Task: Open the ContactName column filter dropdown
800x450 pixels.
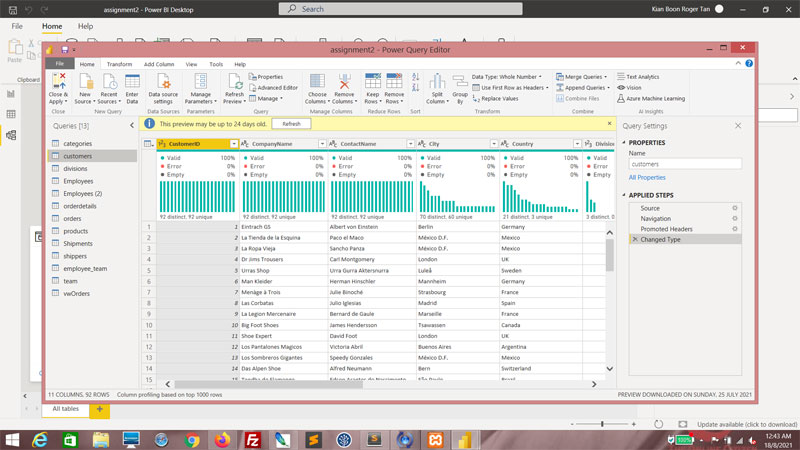Action: (x=410, y=144)
